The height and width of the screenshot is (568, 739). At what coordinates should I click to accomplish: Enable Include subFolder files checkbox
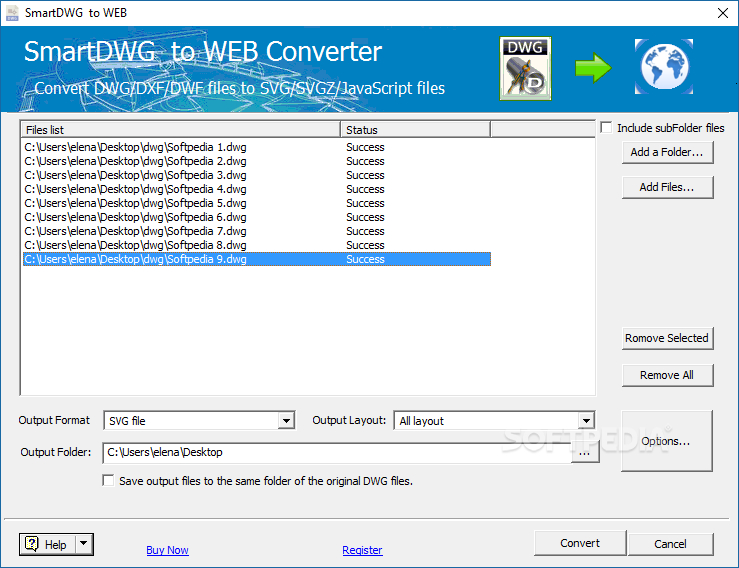607,128
